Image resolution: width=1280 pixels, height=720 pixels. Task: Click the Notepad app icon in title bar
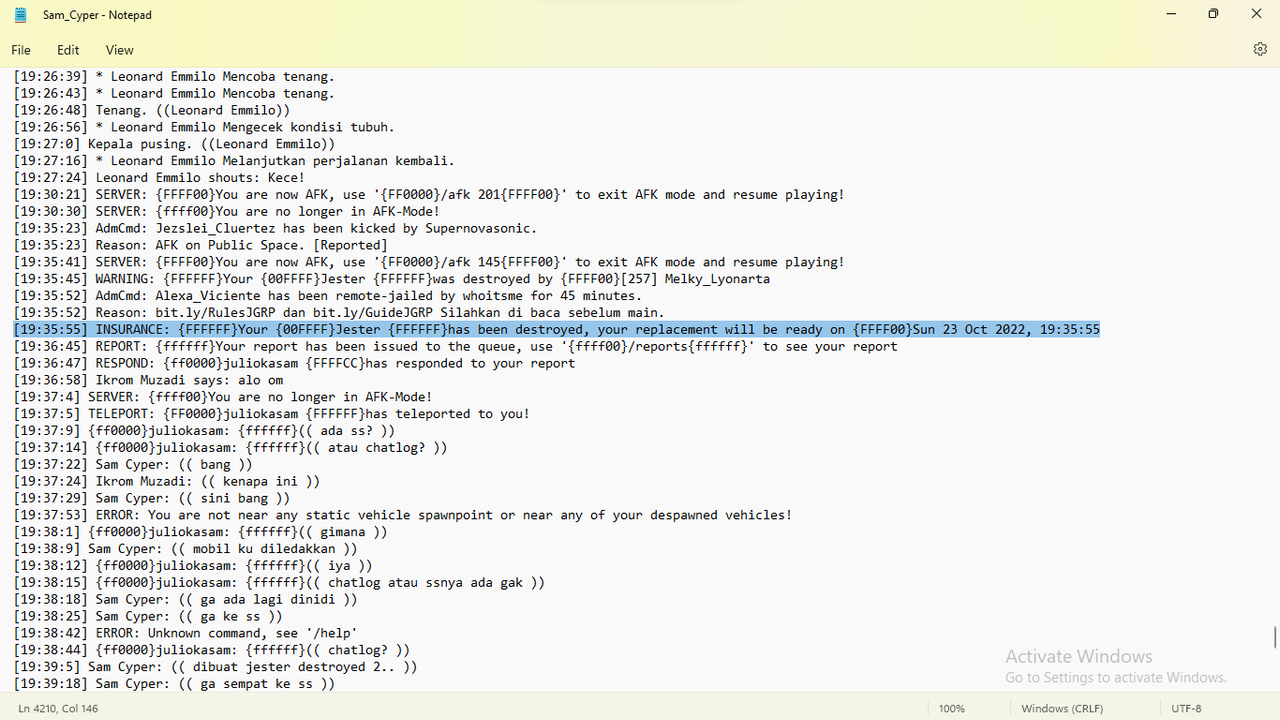[x=21, y=15]
